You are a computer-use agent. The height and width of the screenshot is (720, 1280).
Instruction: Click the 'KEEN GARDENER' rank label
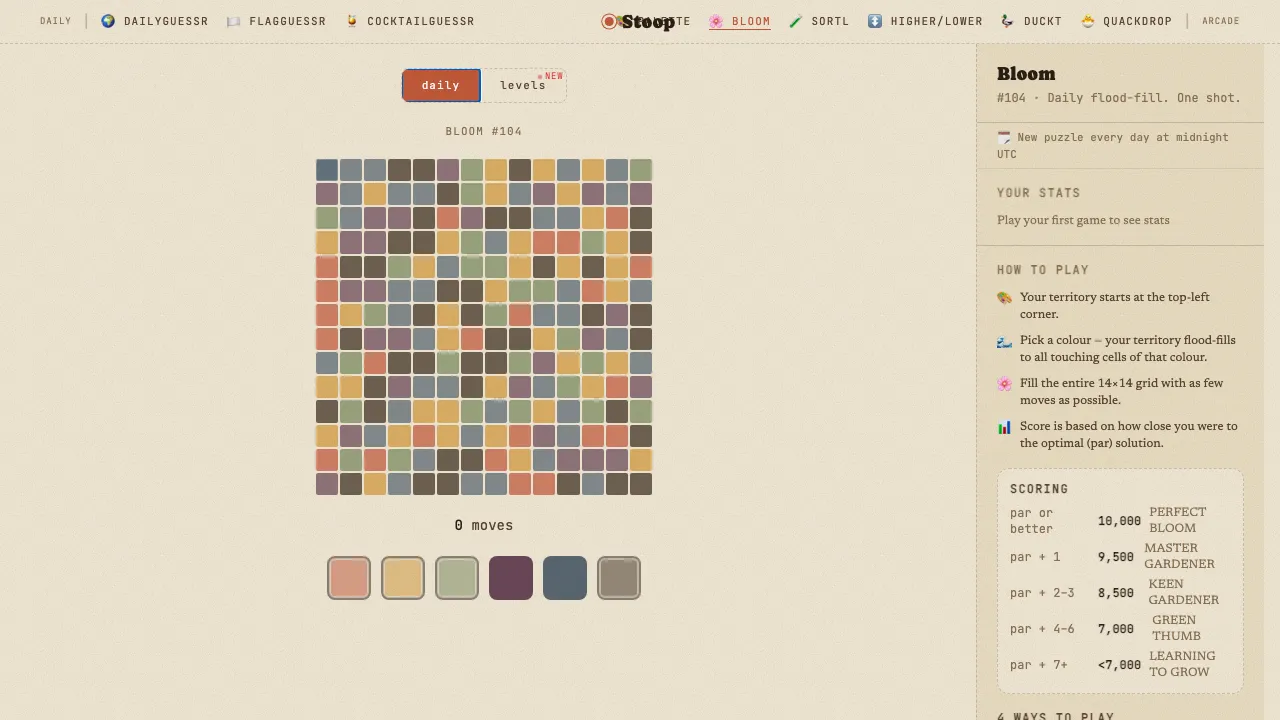pos(1184,592)
